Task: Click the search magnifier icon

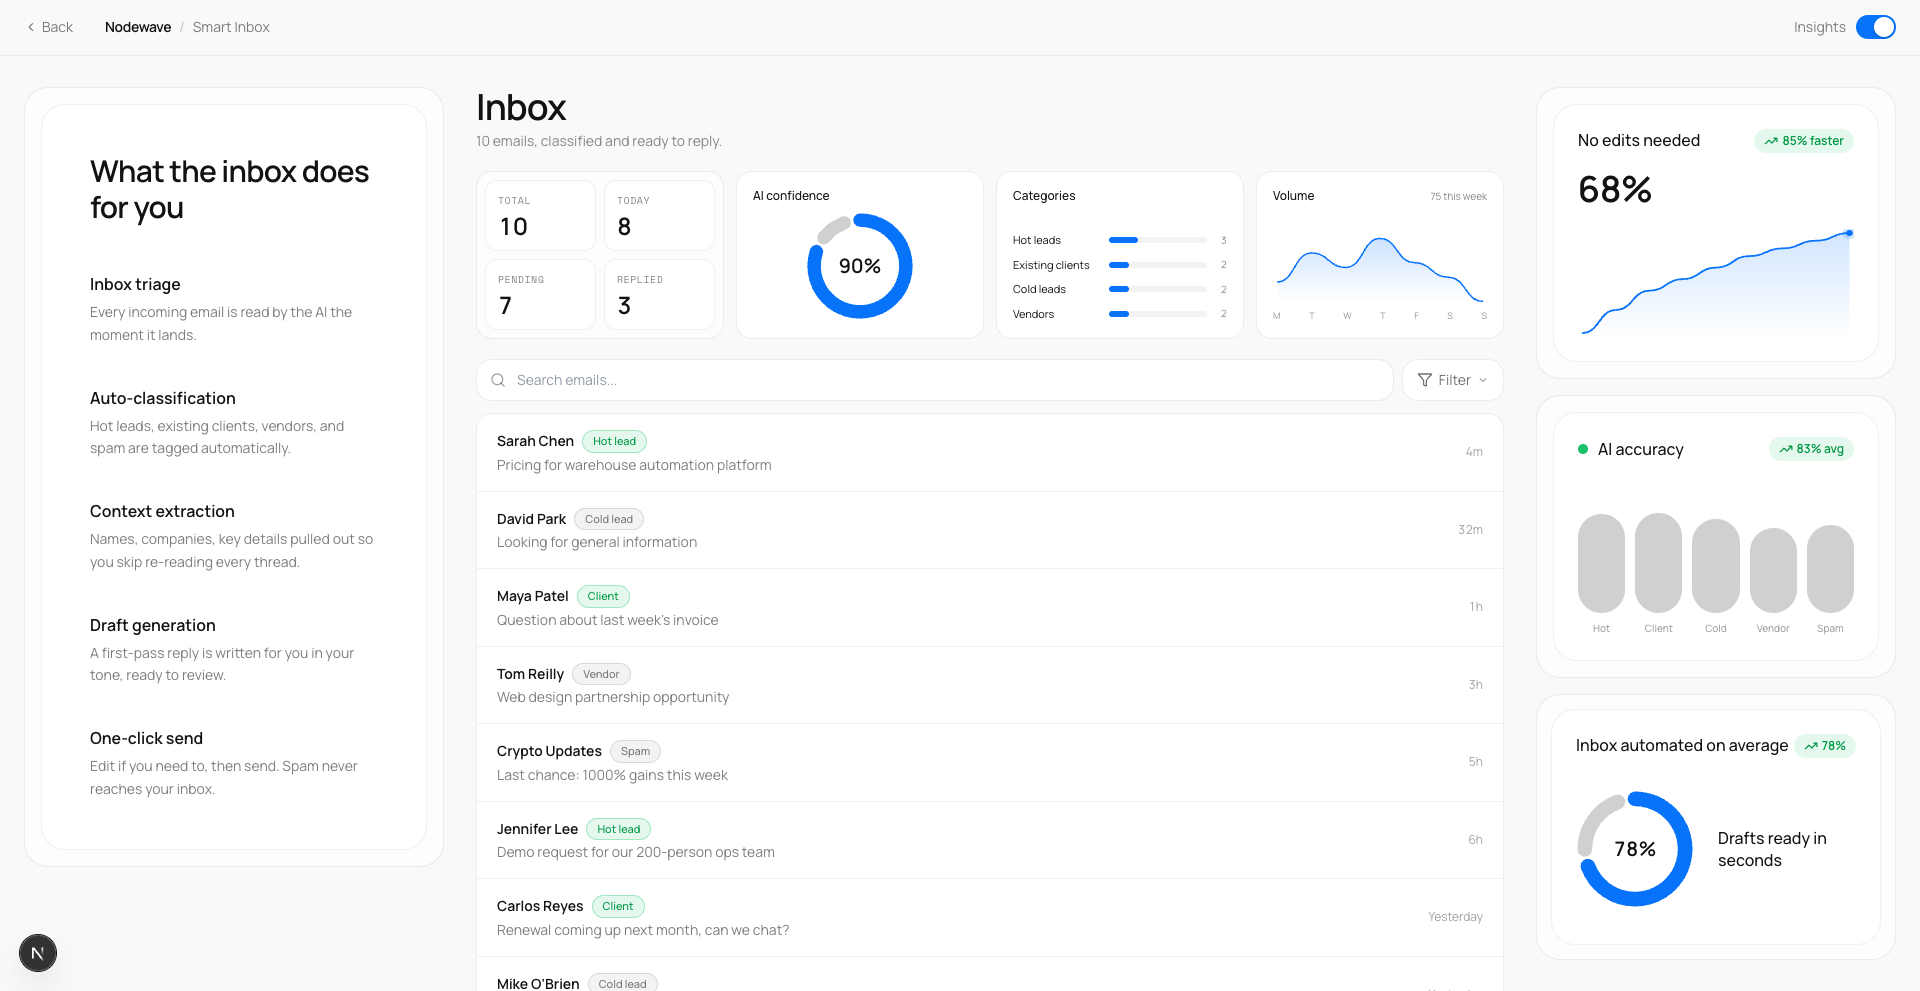Action: (498, 380)
